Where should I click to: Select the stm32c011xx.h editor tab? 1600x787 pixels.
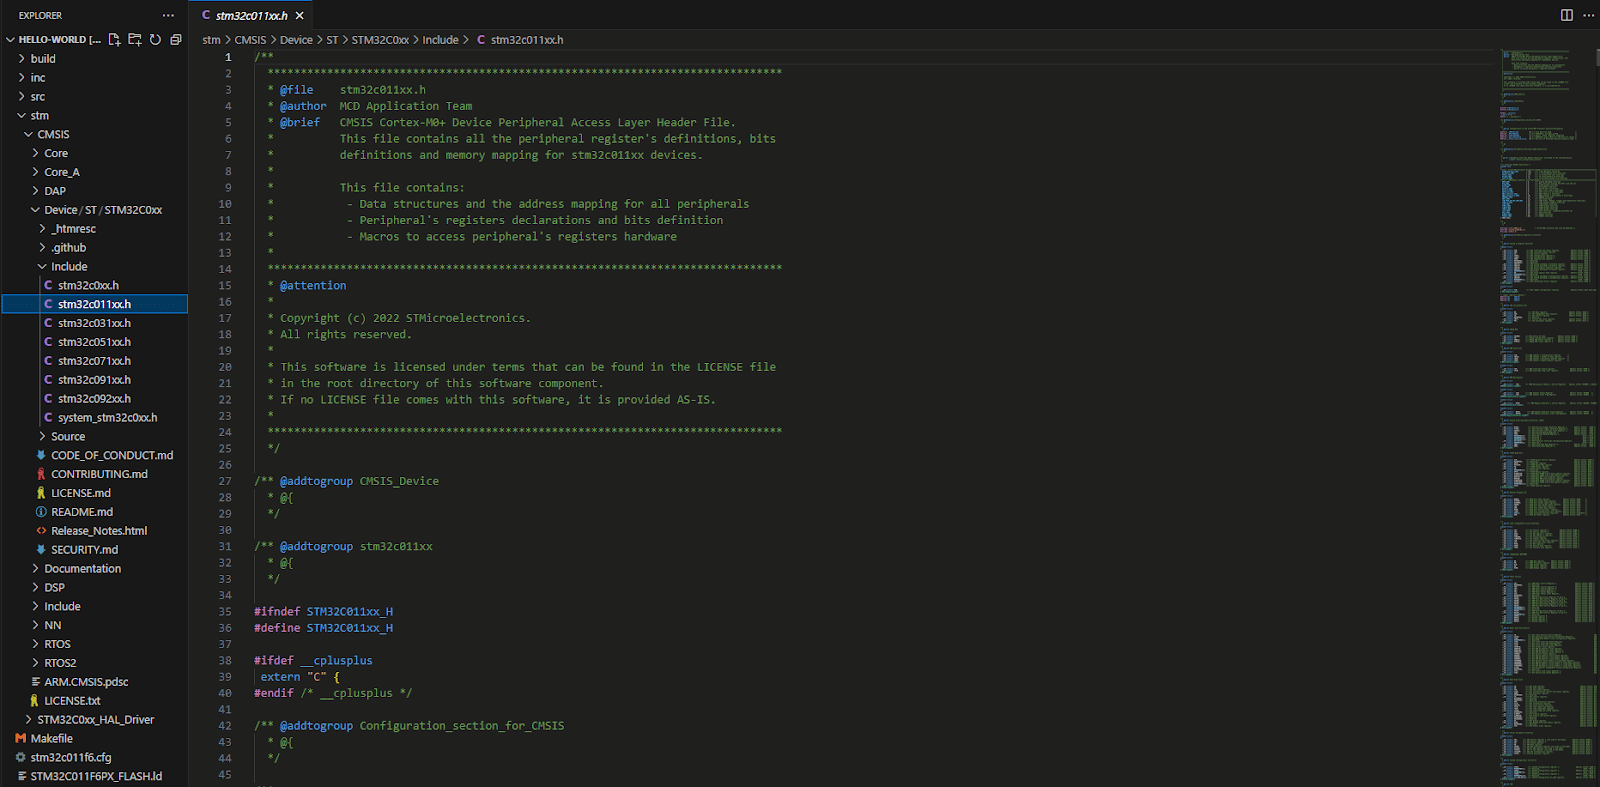(x=251, y=15)
